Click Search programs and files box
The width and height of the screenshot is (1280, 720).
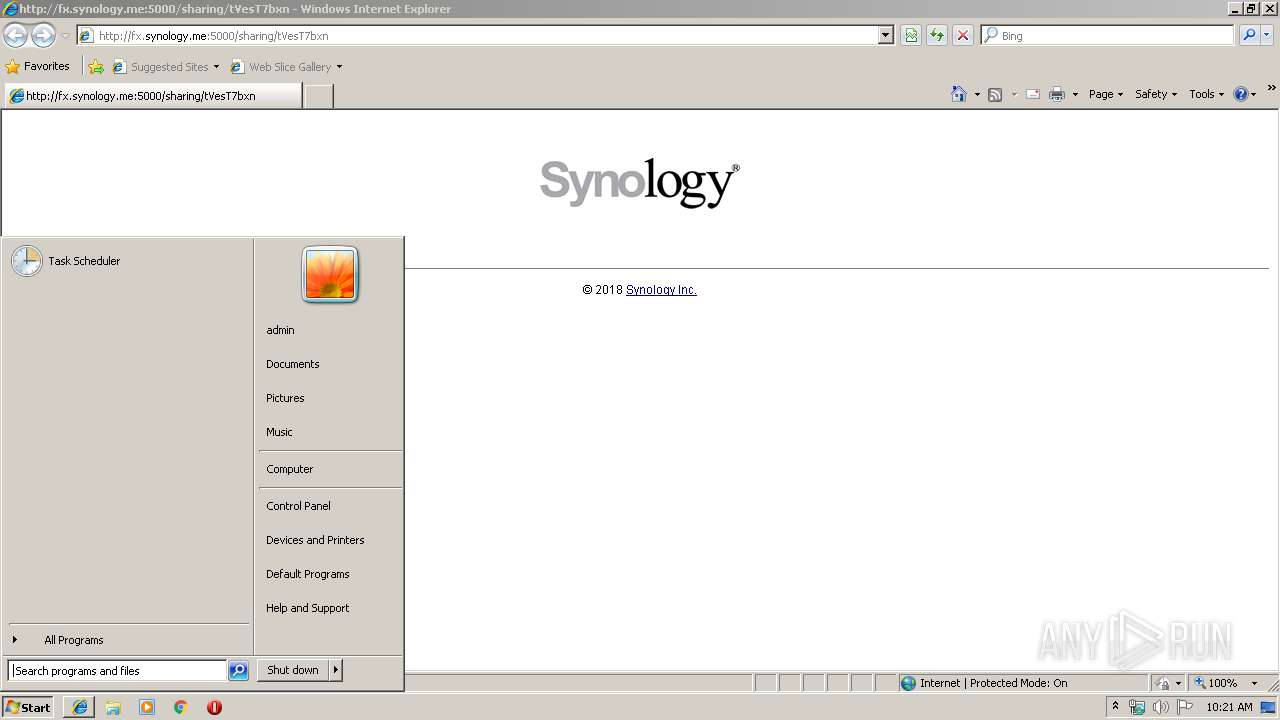tap(118, 671)
